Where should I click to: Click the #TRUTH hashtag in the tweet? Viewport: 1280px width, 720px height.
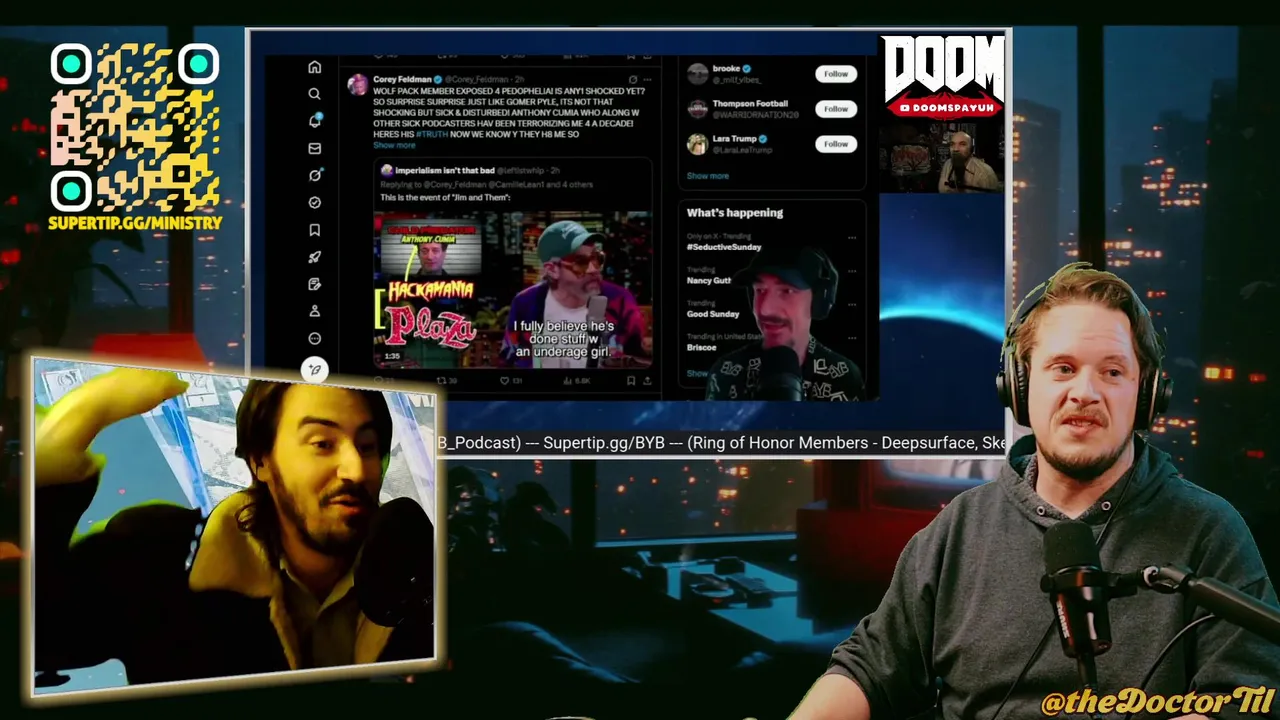pos(433,134)
